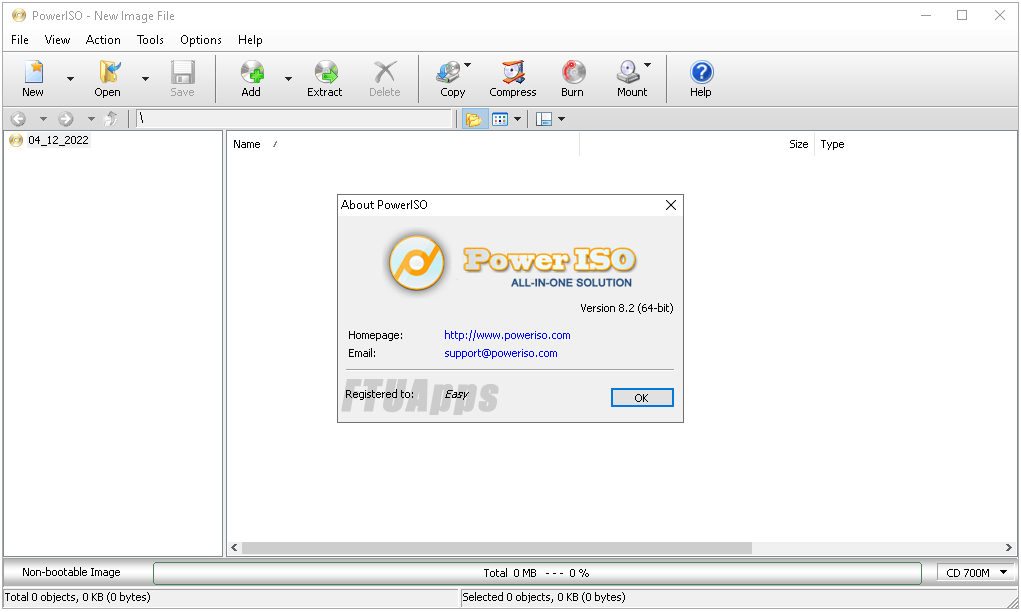The width and height of the screenshot is (1021, 612).
Task: Click the scrollbar left arrow
Action: pyautogui.click(x=234, y=548)
